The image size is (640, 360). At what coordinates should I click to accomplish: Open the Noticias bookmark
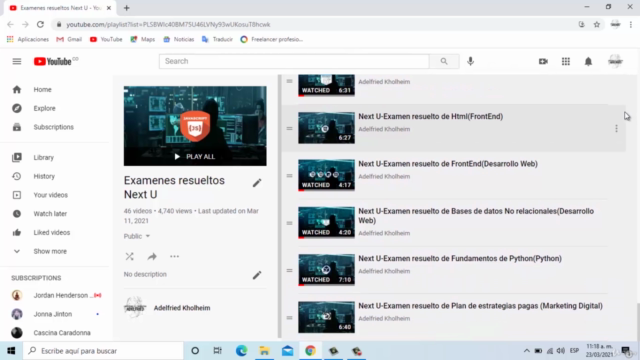178,39
